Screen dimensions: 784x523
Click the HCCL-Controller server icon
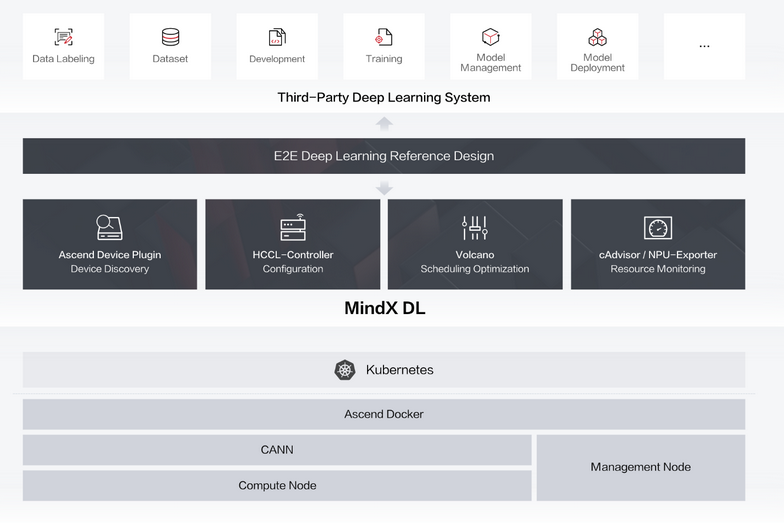293,228
